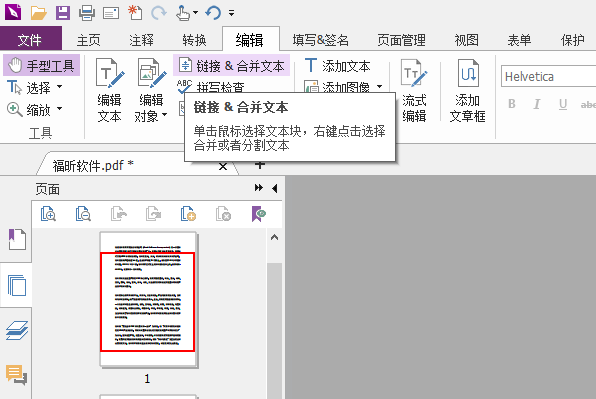Toggle strikethrough abc formatting

pos(588,104)
